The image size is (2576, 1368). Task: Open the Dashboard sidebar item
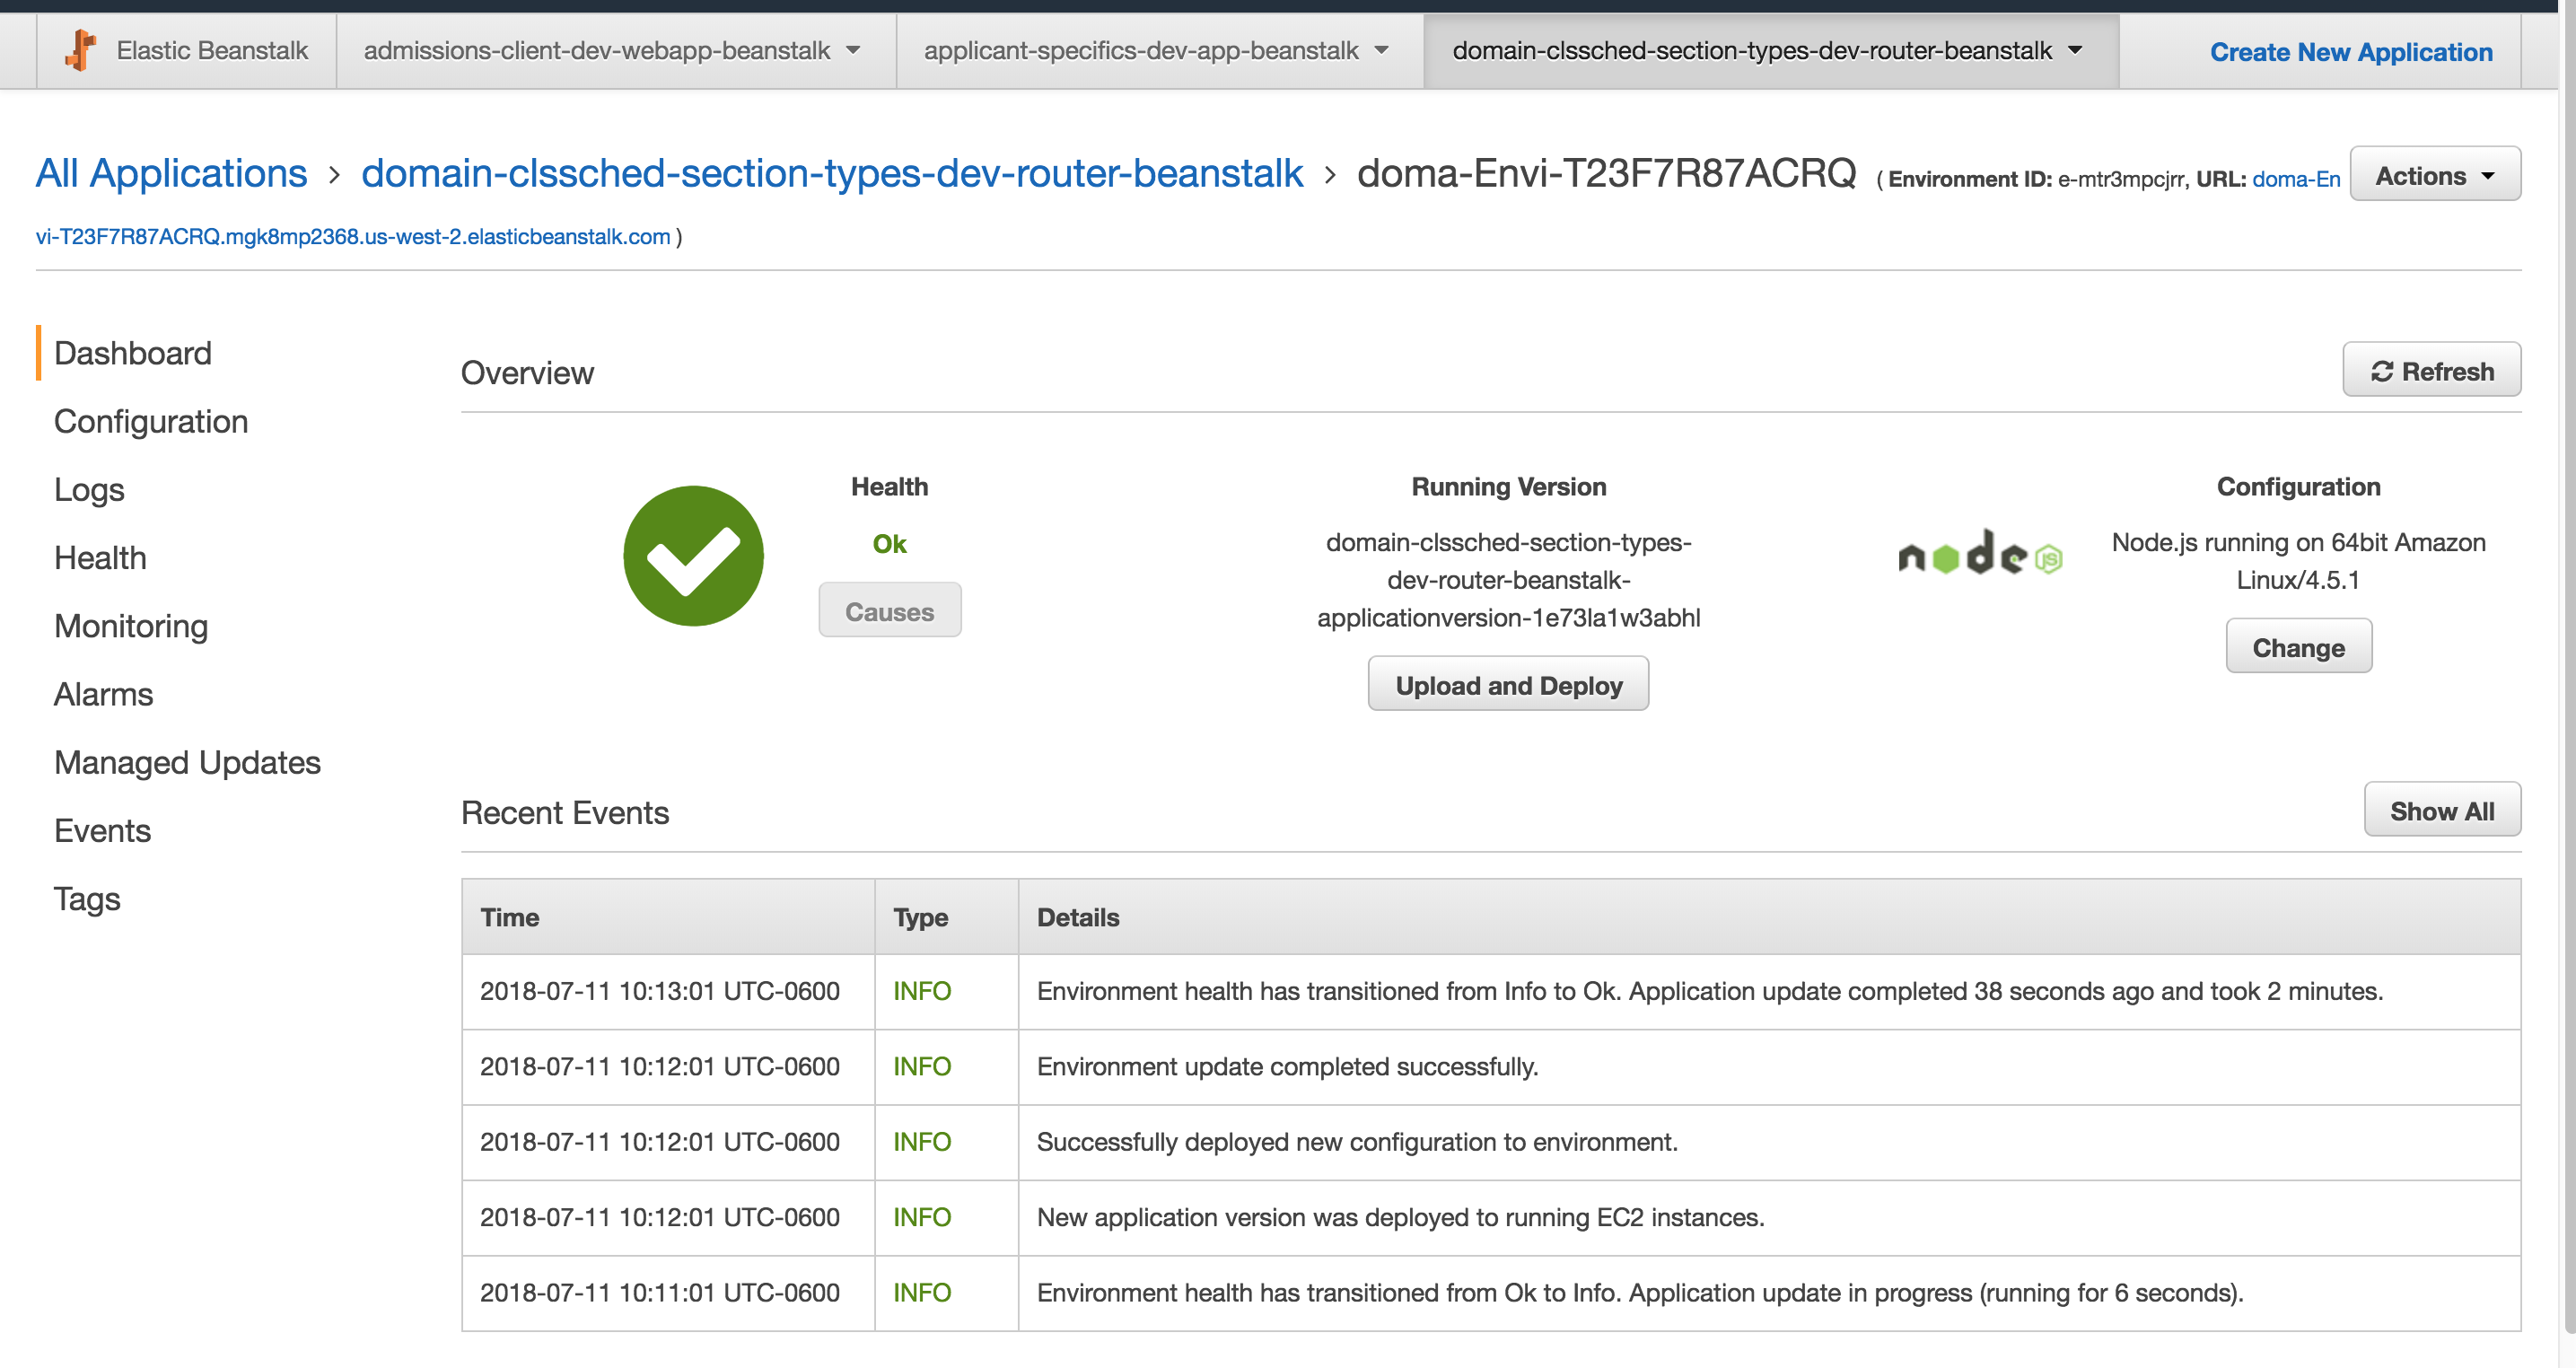point(133,353)
